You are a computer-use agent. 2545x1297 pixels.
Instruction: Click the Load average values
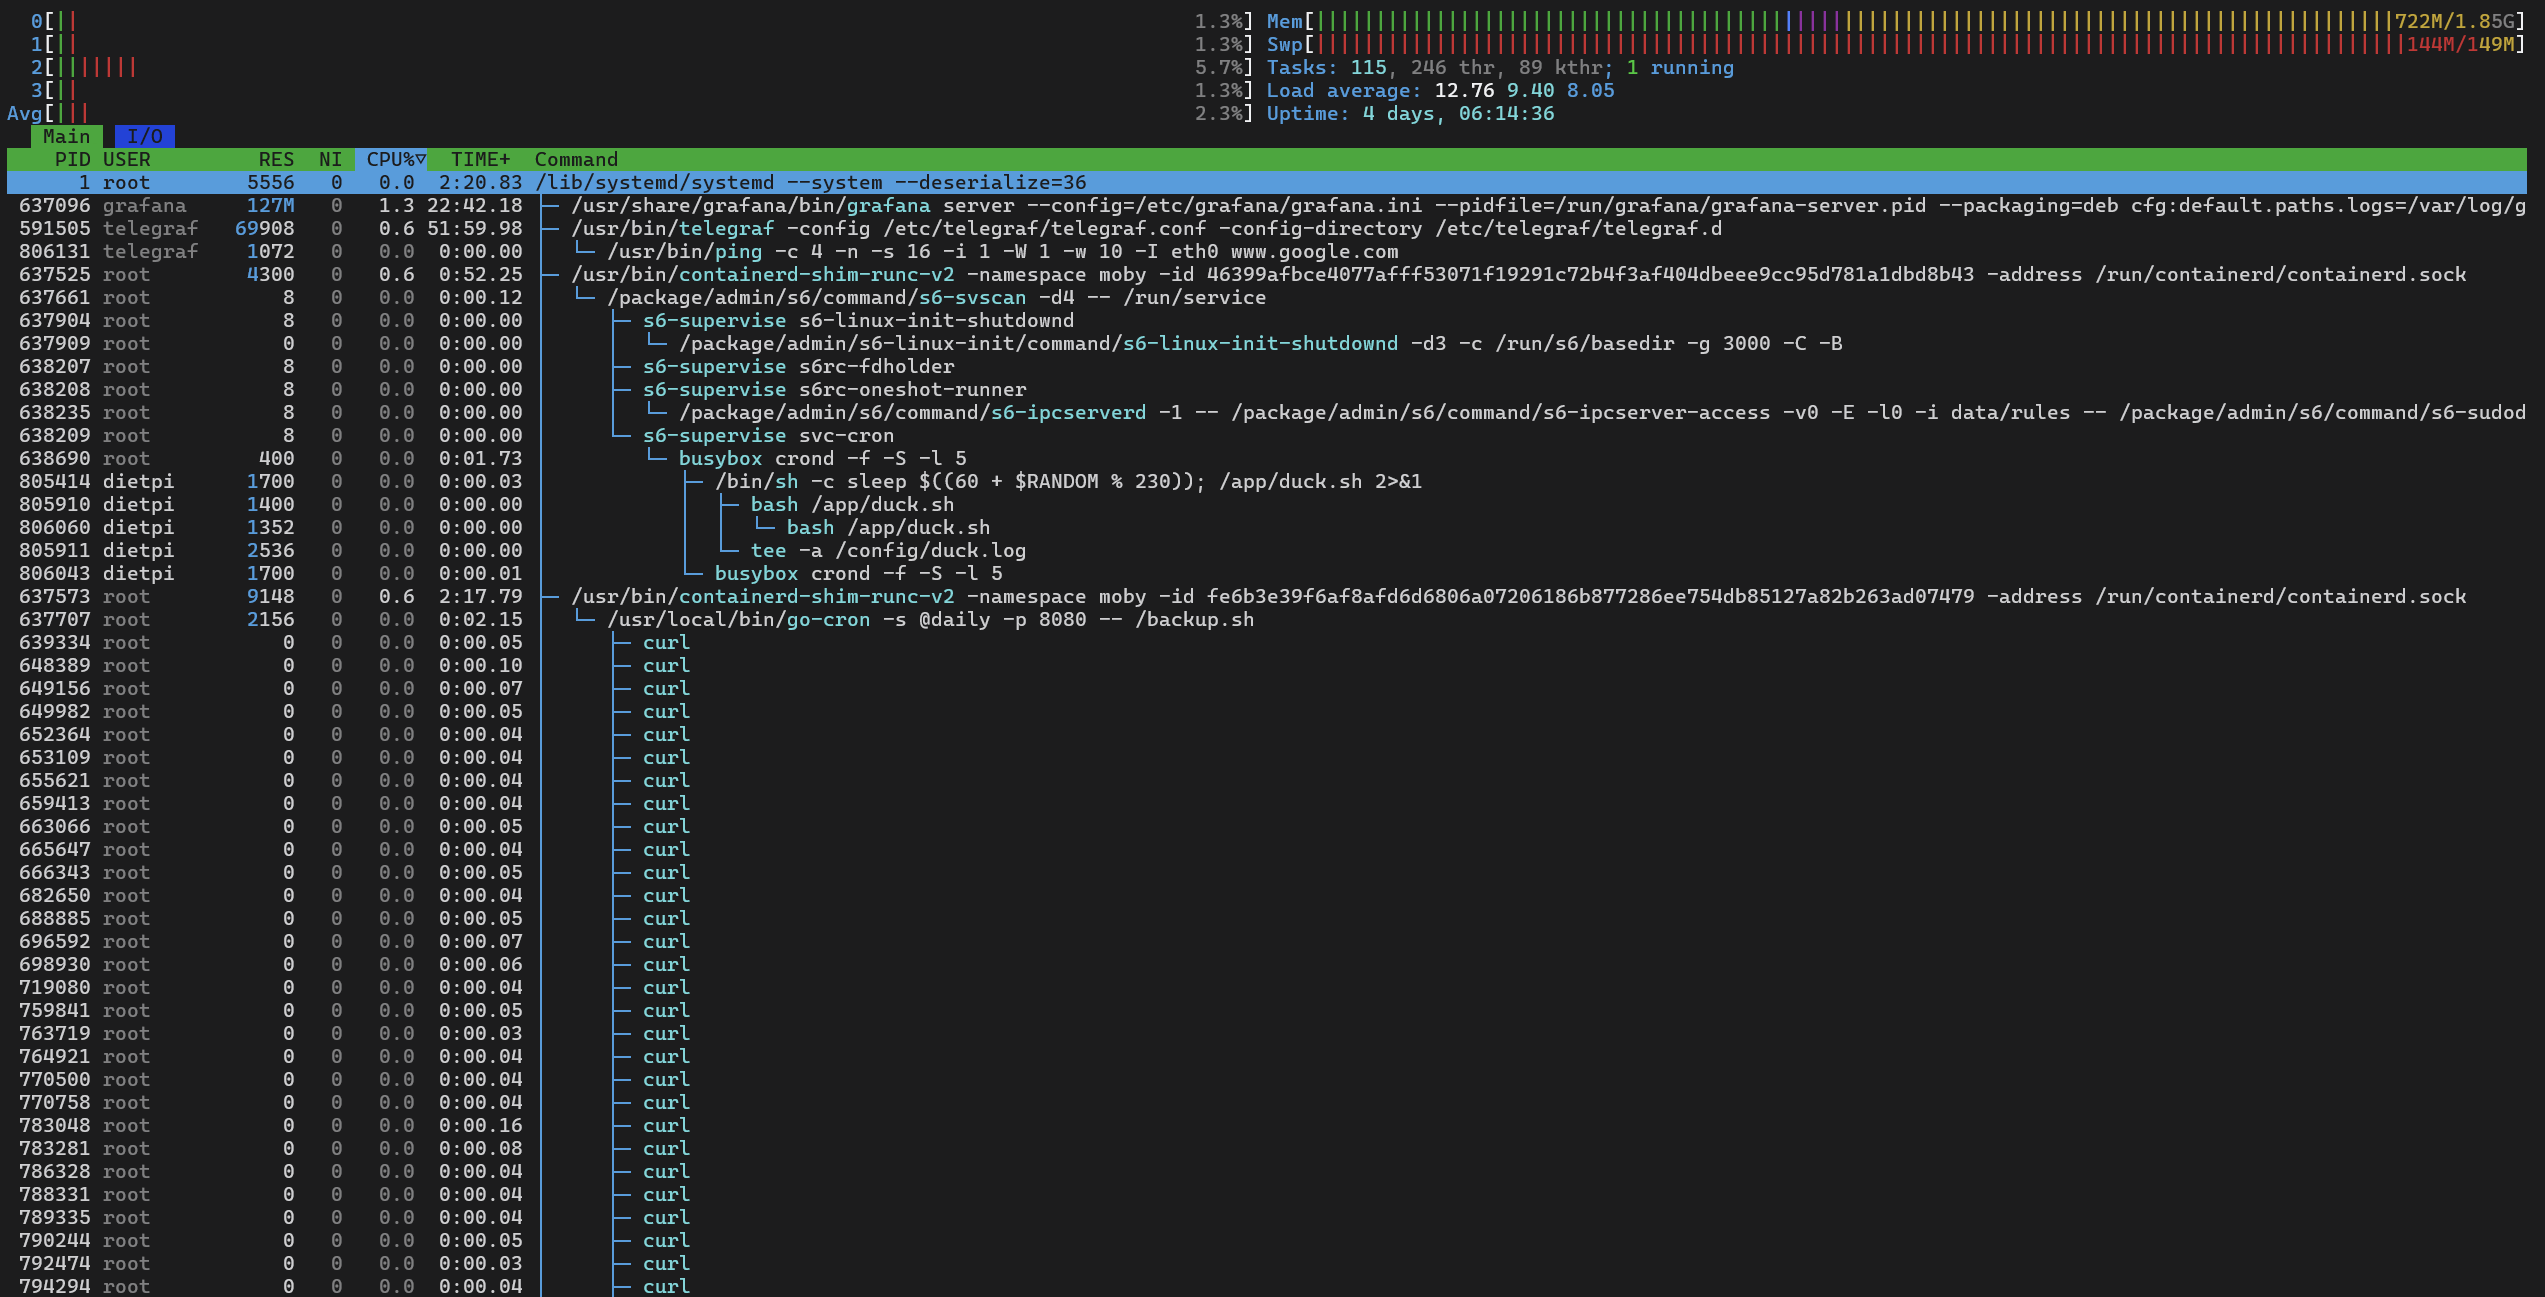click(x=1524, y=90)
